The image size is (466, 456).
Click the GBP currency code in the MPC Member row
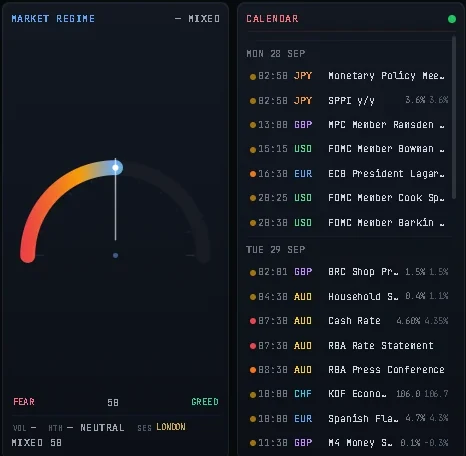[x=303, y=125]
